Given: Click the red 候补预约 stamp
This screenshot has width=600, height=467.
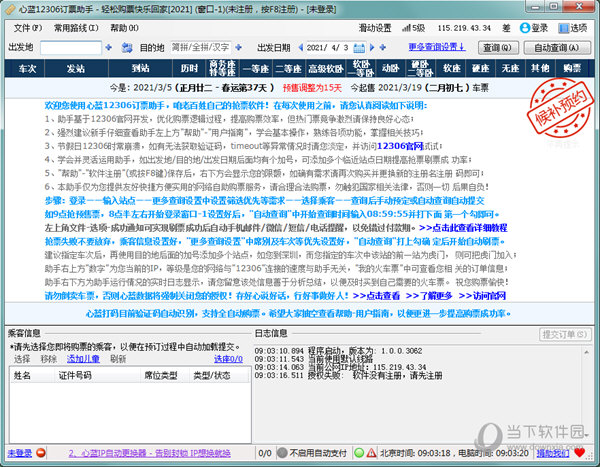Looking at the screenshot, I should (x=560, y=108).
